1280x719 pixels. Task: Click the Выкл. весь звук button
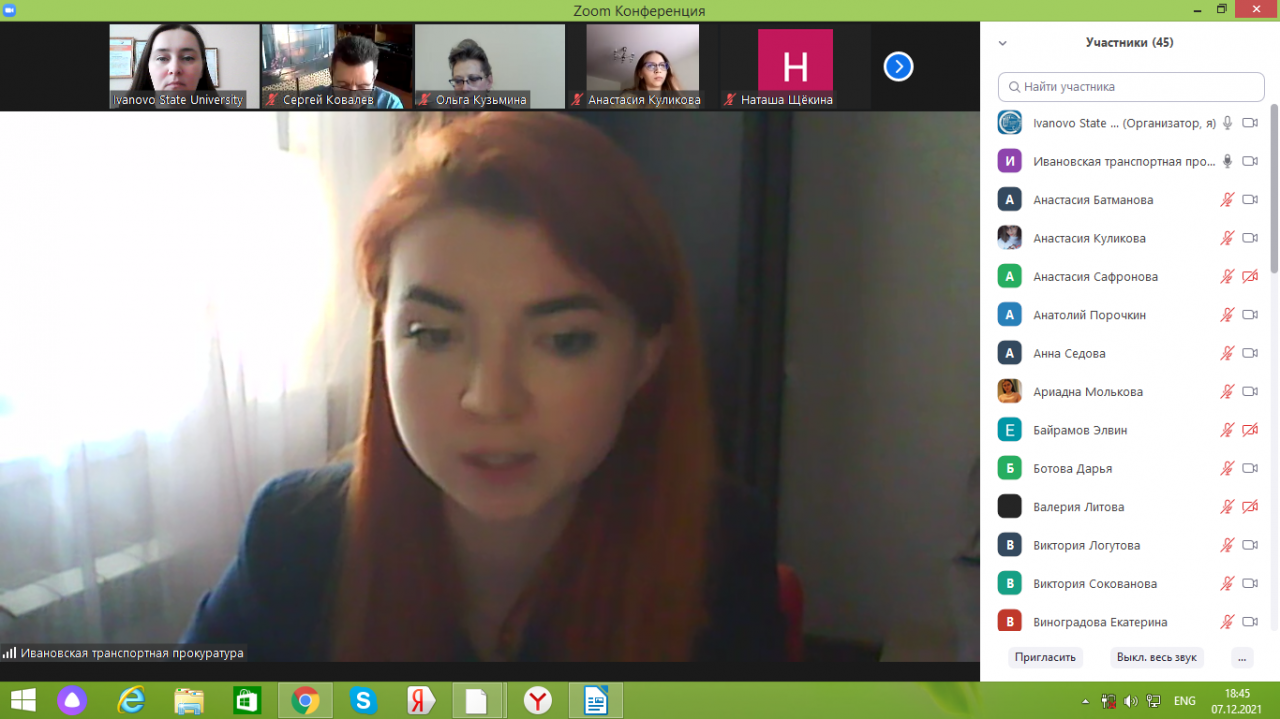click(x=1156, y=657)
